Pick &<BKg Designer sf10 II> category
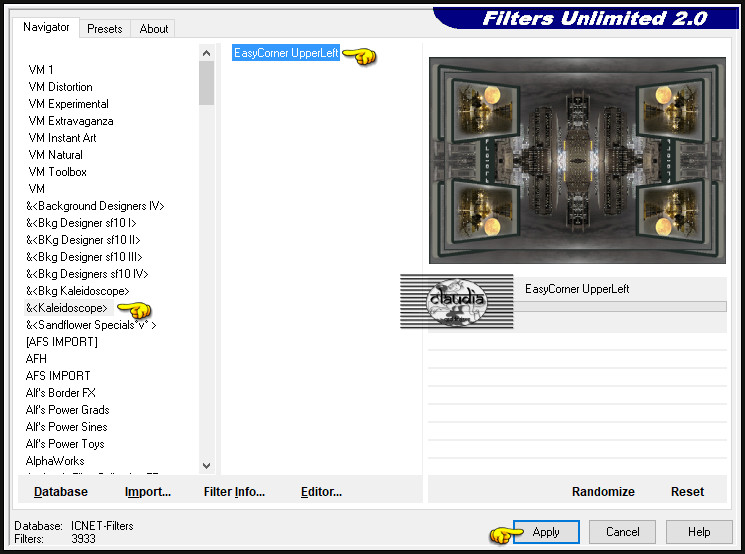 point(83,240)
